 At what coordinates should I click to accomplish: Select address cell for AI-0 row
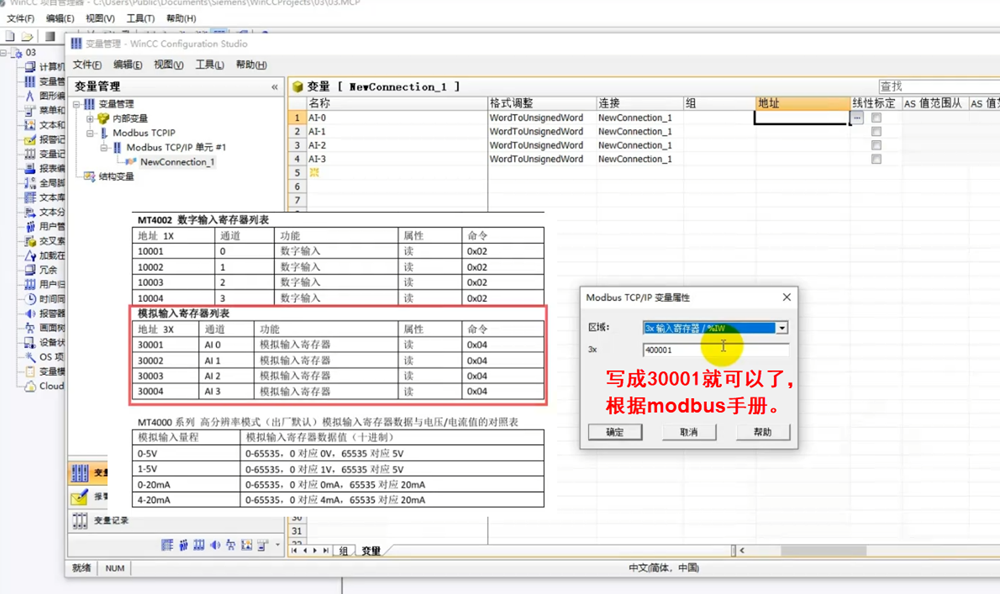802,118
